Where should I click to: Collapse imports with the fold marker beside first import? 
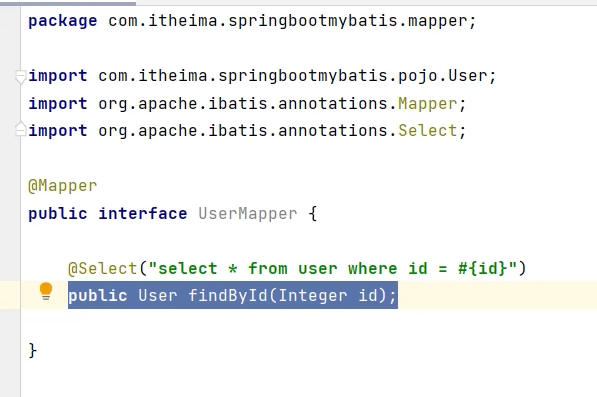click(21, 77)
